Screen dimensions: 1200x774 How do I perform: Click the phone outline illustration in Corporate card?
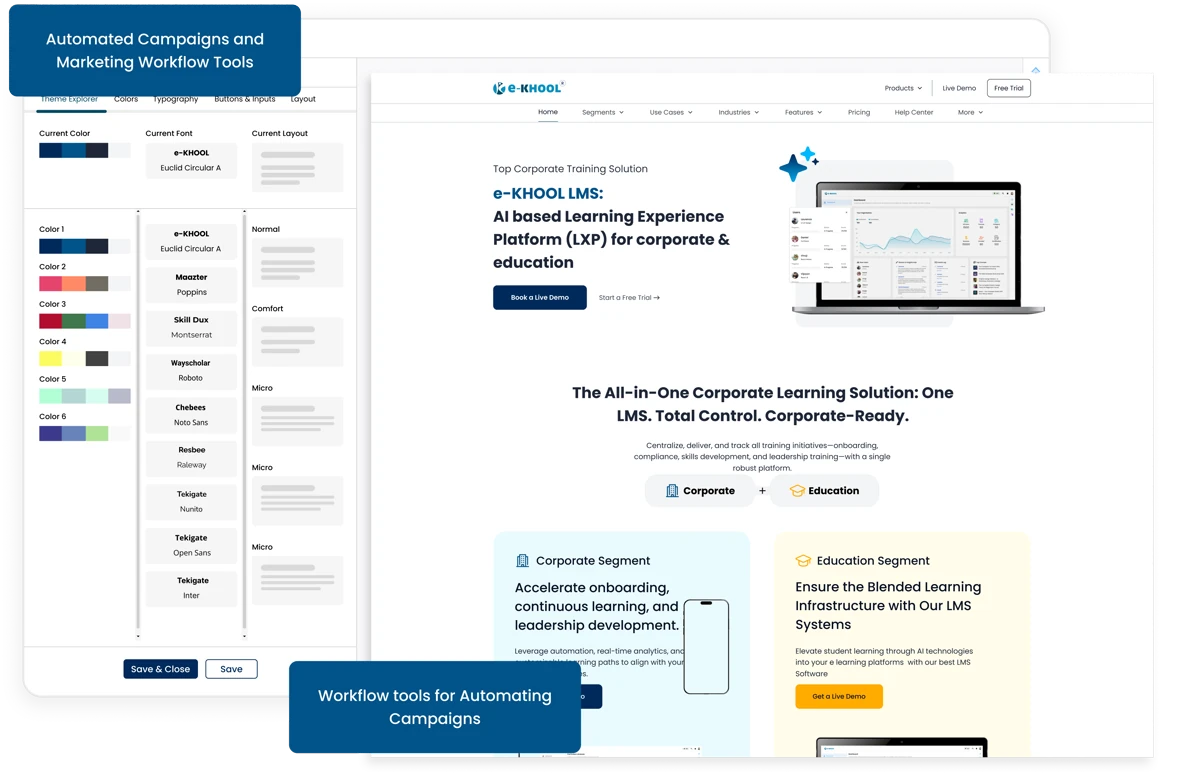[706, 646]
